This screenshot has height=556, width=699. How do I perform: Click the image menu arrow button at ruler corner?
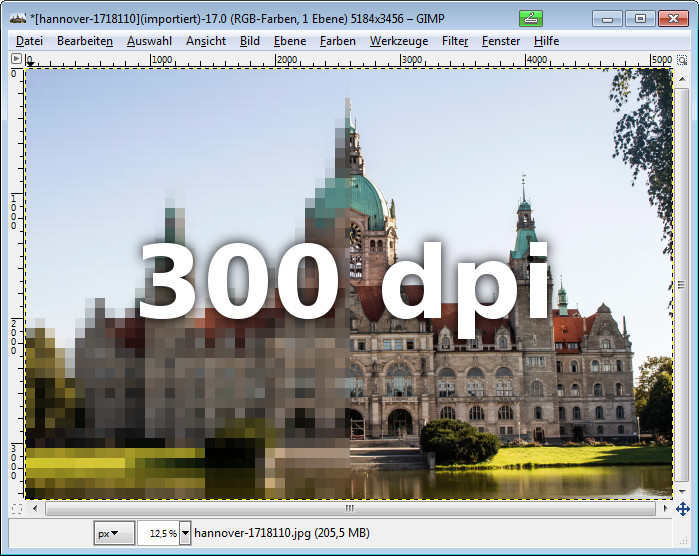pyautogui.click(x=16, y=60)
